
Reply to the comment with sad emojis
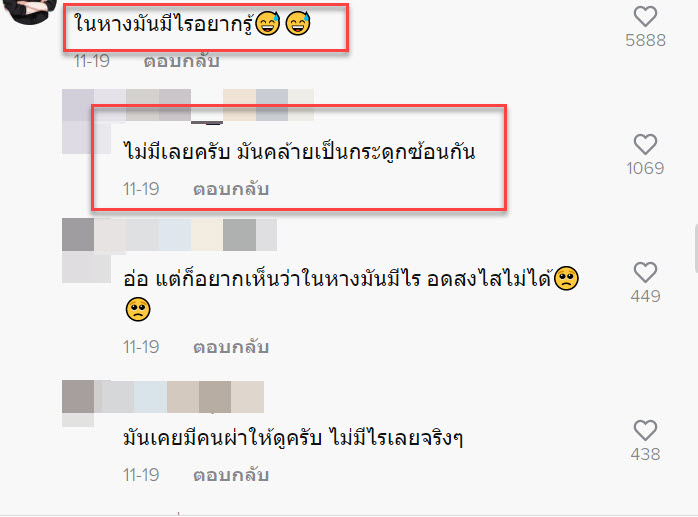coord(231,347)
